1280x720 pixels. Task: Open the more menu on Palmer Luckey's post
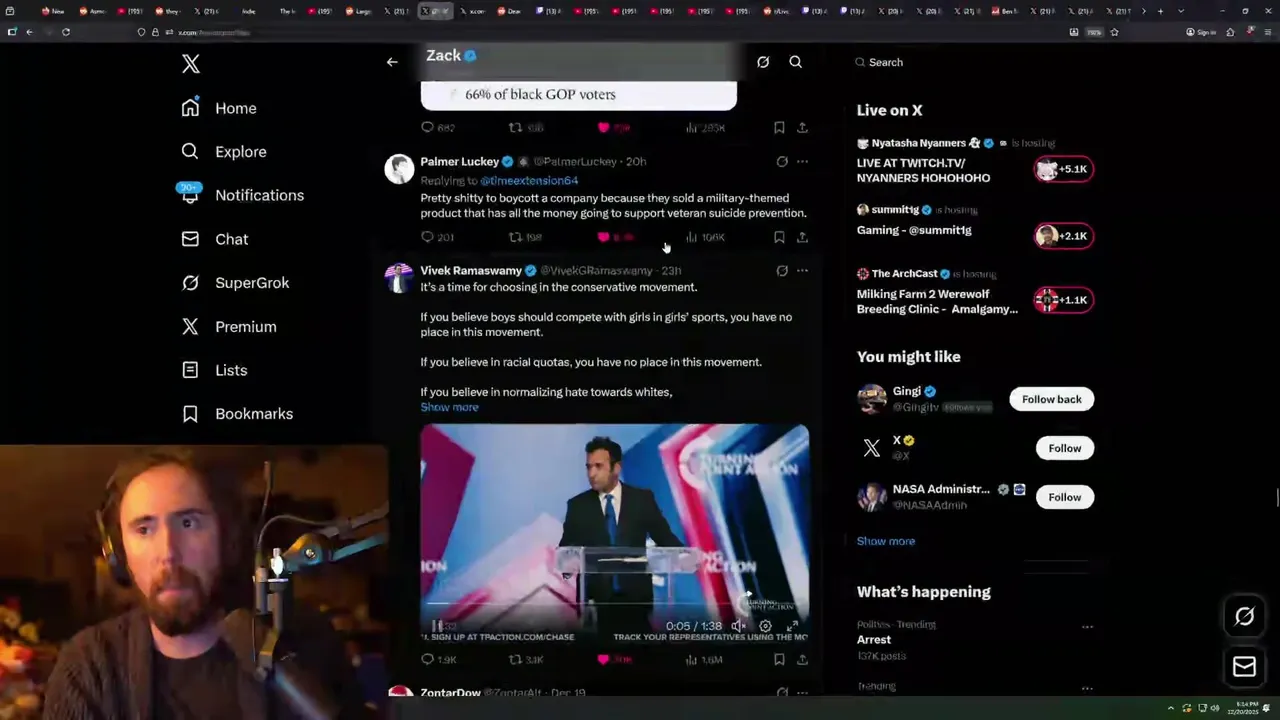[x=802, y=161]
